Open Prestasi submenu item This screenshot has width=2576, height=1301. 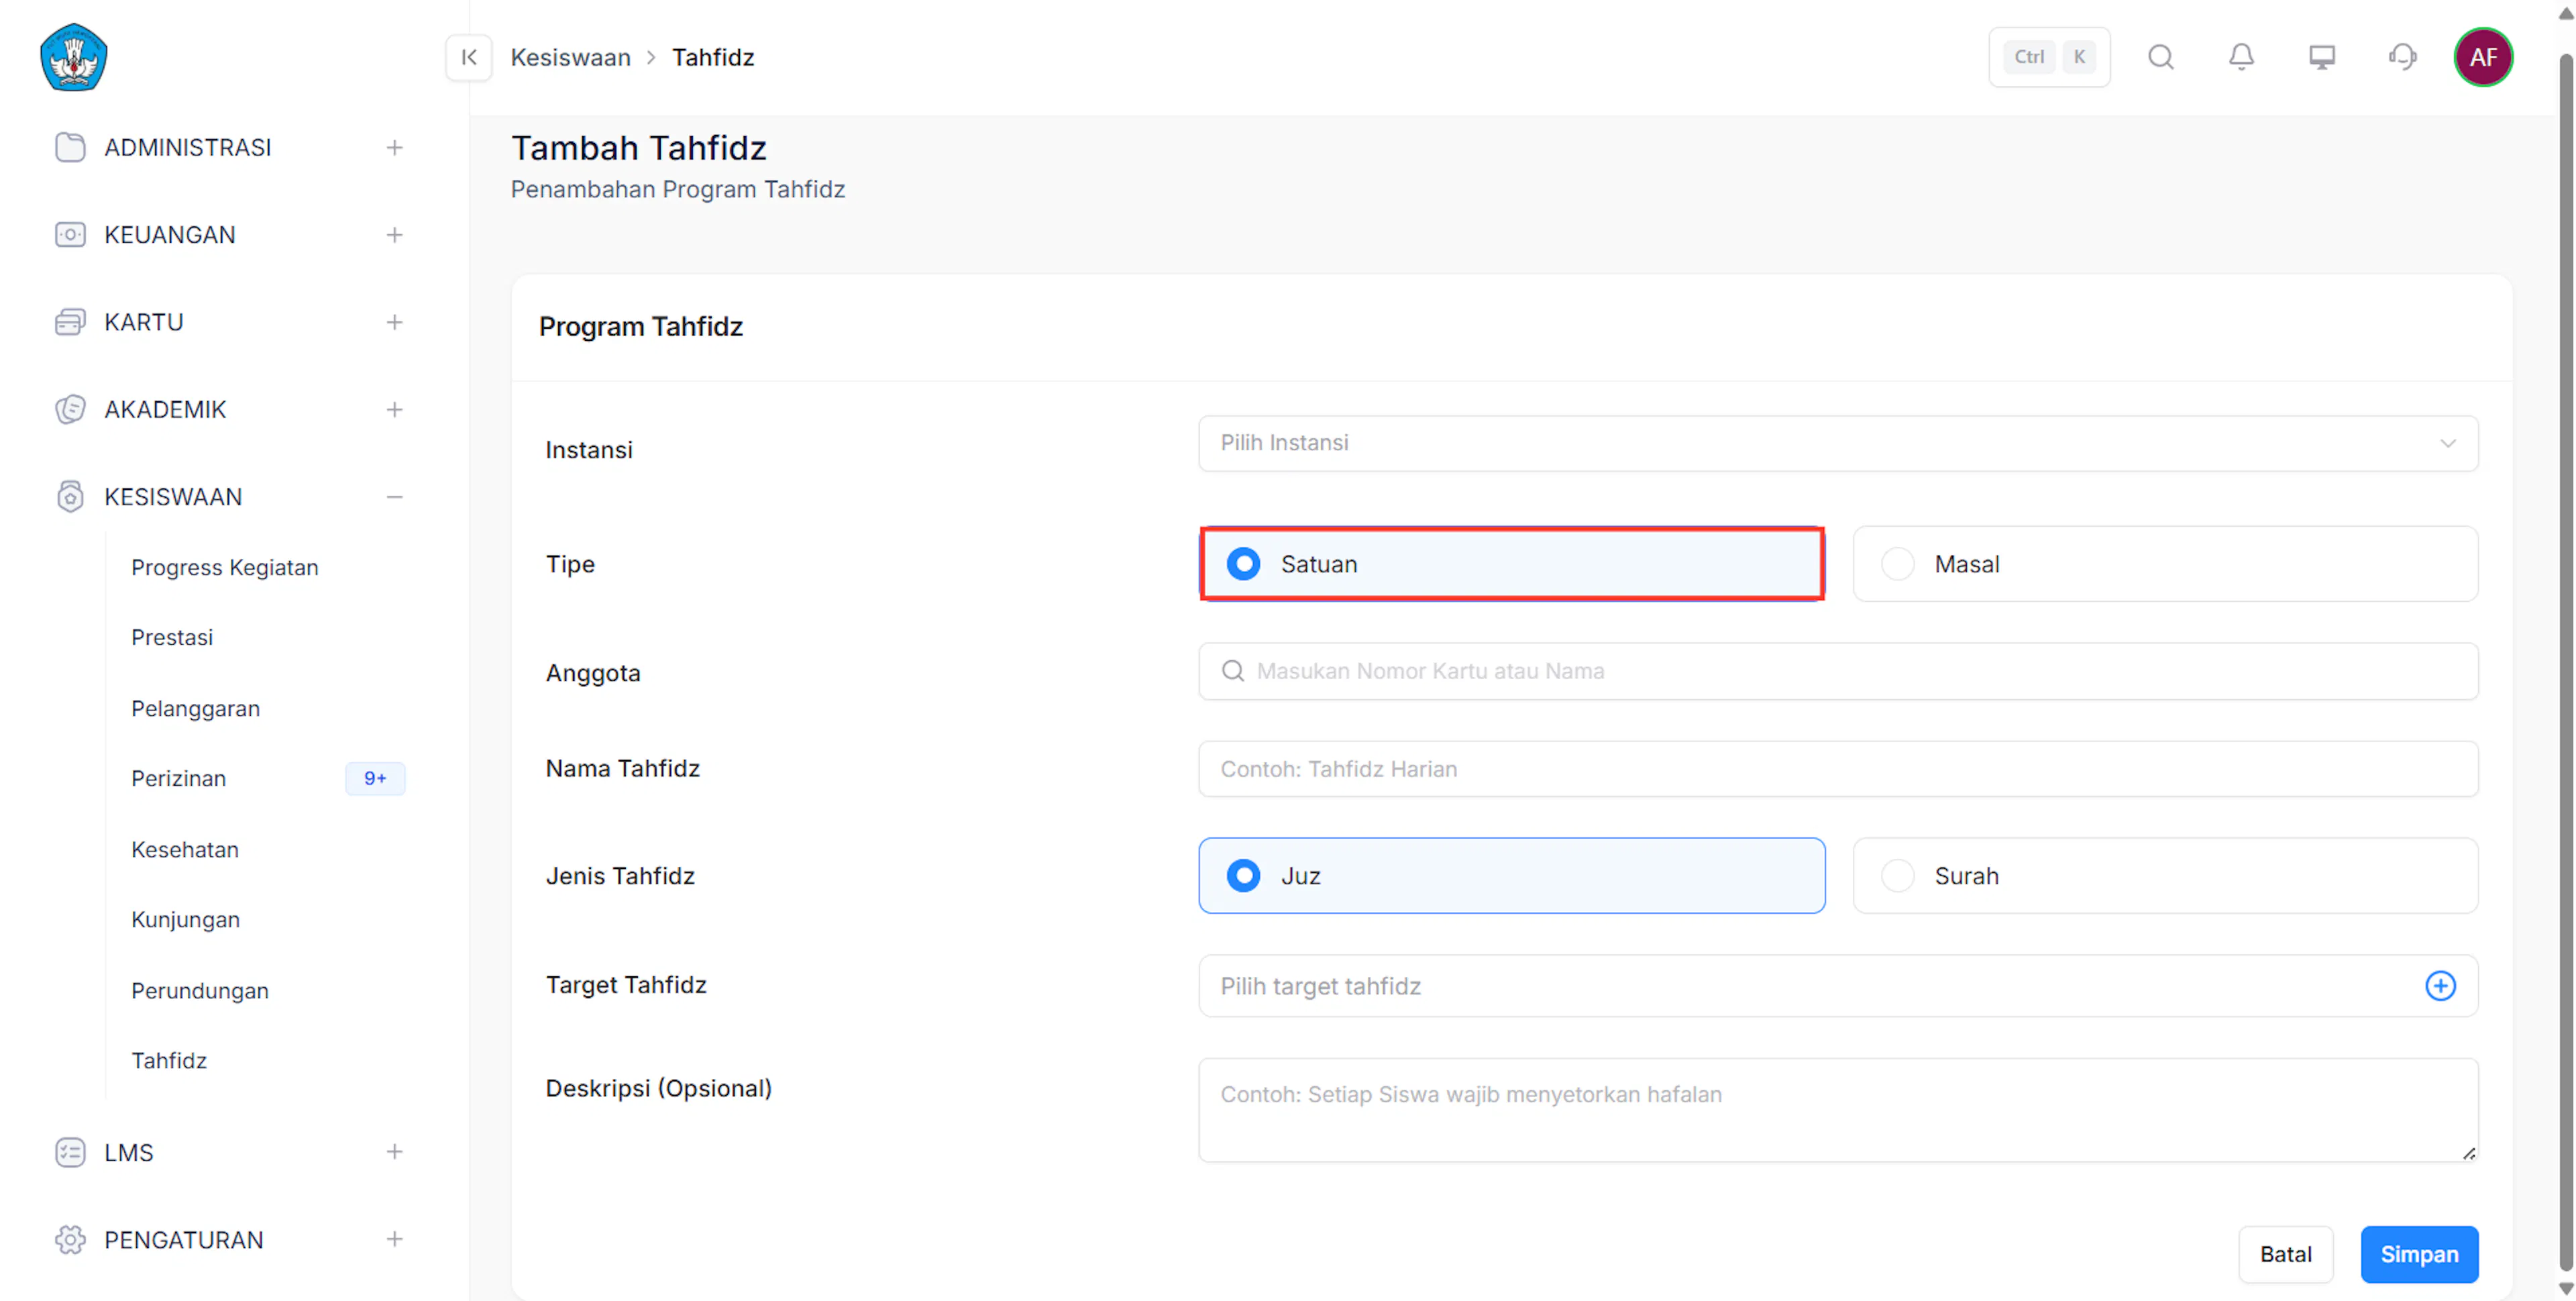click(x=172, y=637)
